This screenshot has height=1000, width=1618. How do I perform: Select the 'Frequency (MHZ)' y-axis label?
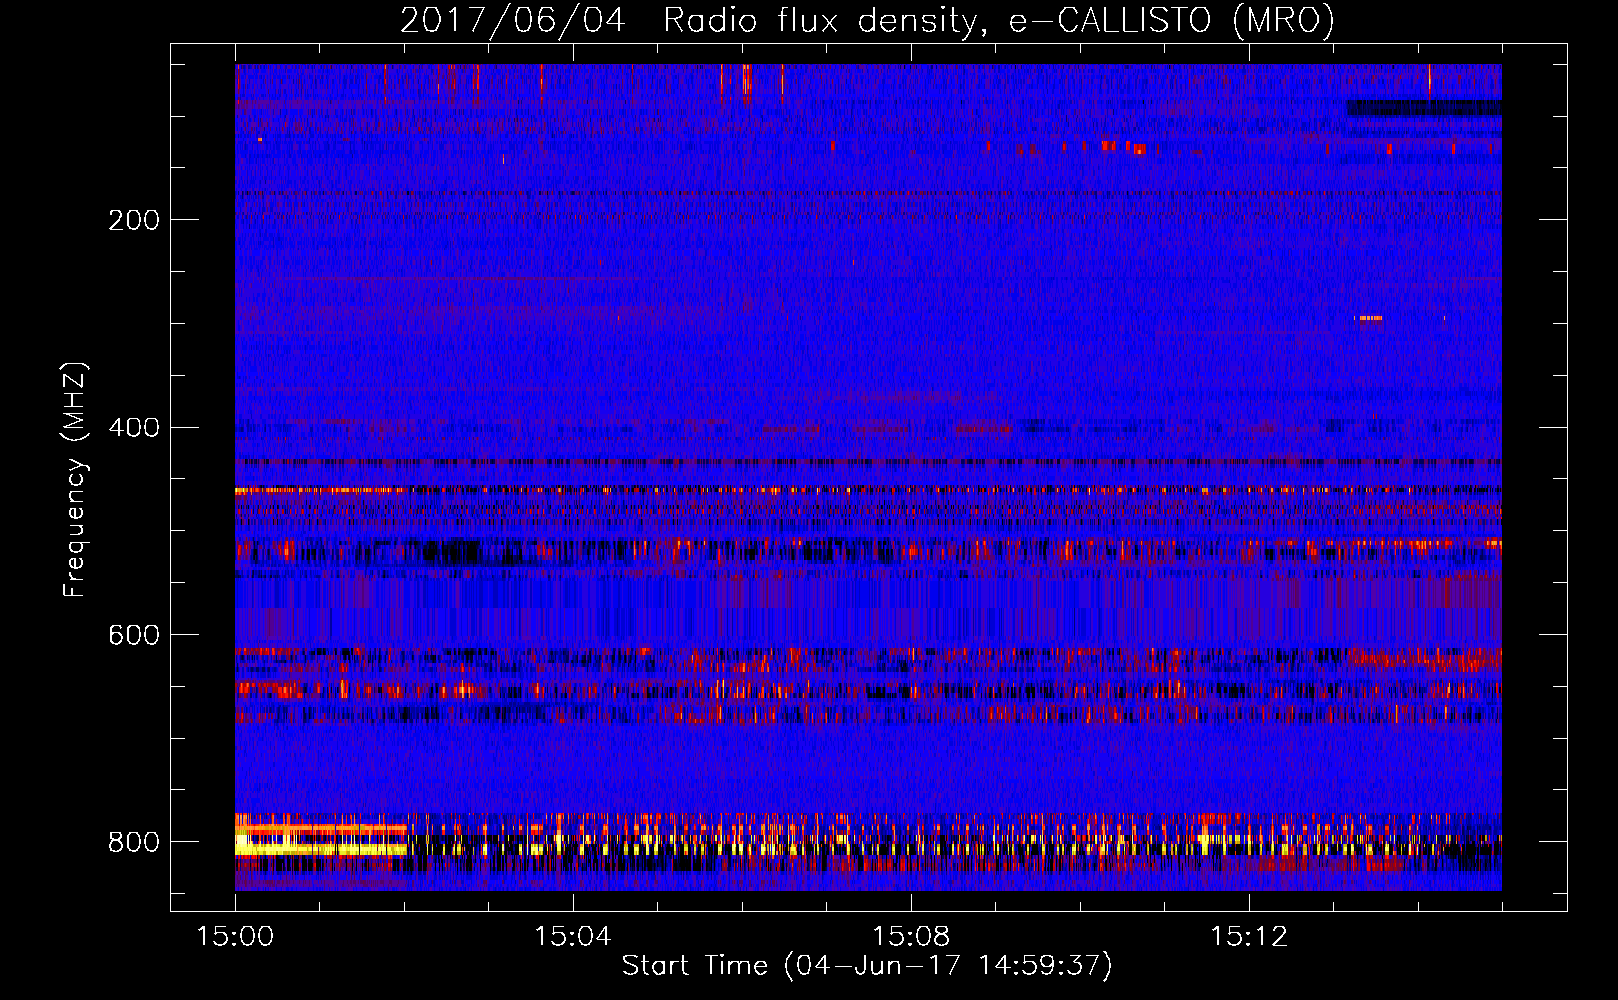[x=75, y=479]
